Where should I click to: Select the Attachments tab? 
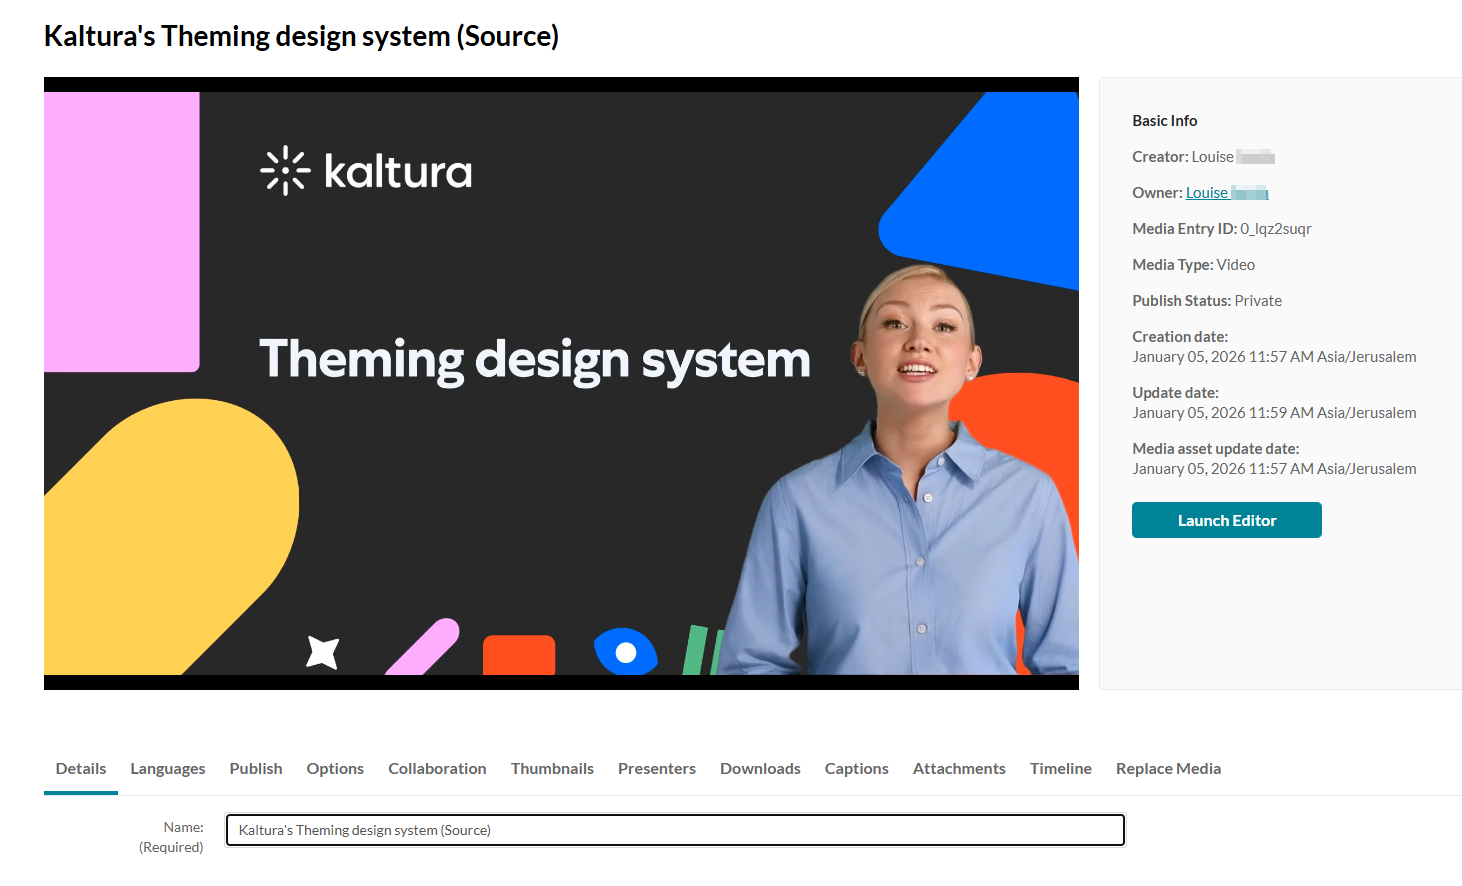click(x=959, y=768)
